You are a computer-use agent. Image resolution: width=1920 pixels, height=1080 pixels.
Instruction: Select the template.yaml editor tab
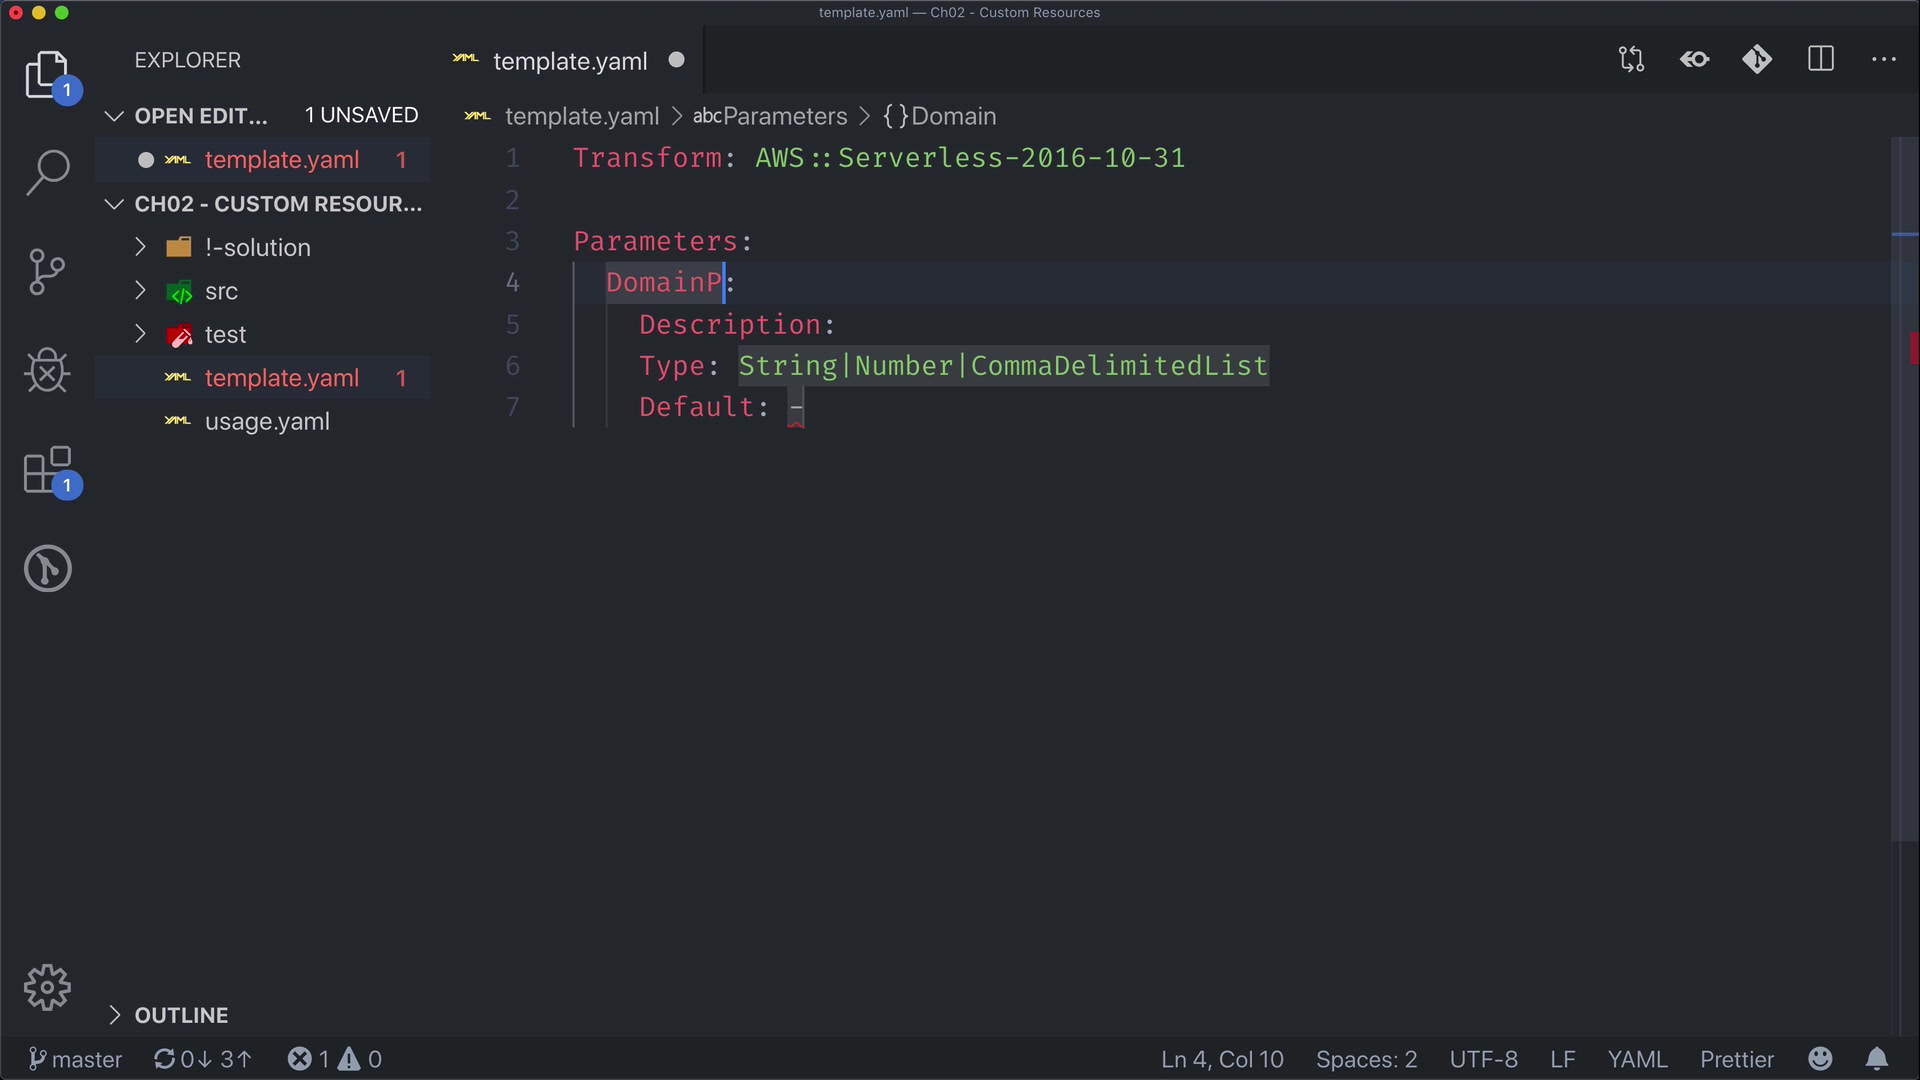pyautogui.click(x=570, y=61)
